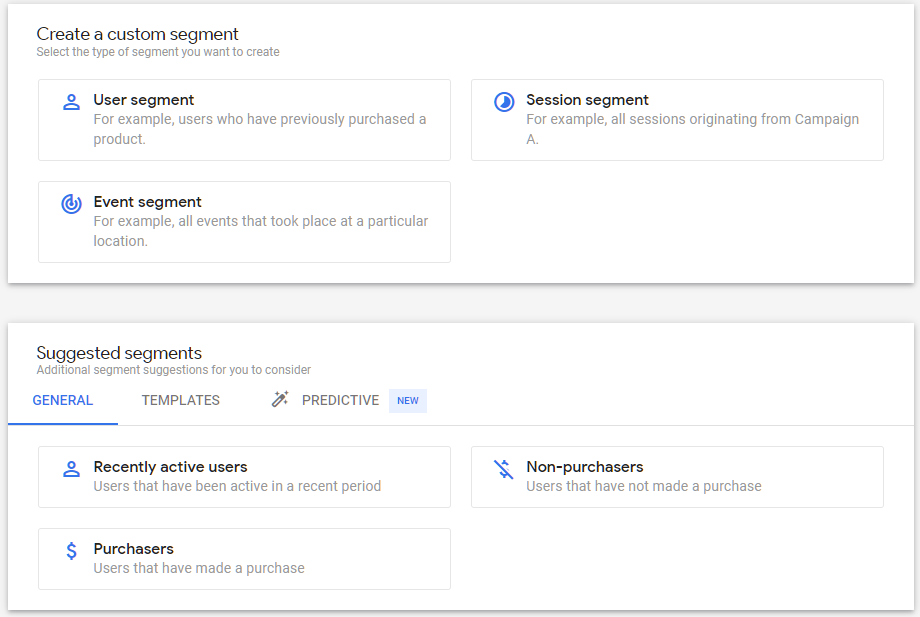The width and height of the screenshot is (920, 617).
Task: Select the Session segment title
Action: [587, 100]
